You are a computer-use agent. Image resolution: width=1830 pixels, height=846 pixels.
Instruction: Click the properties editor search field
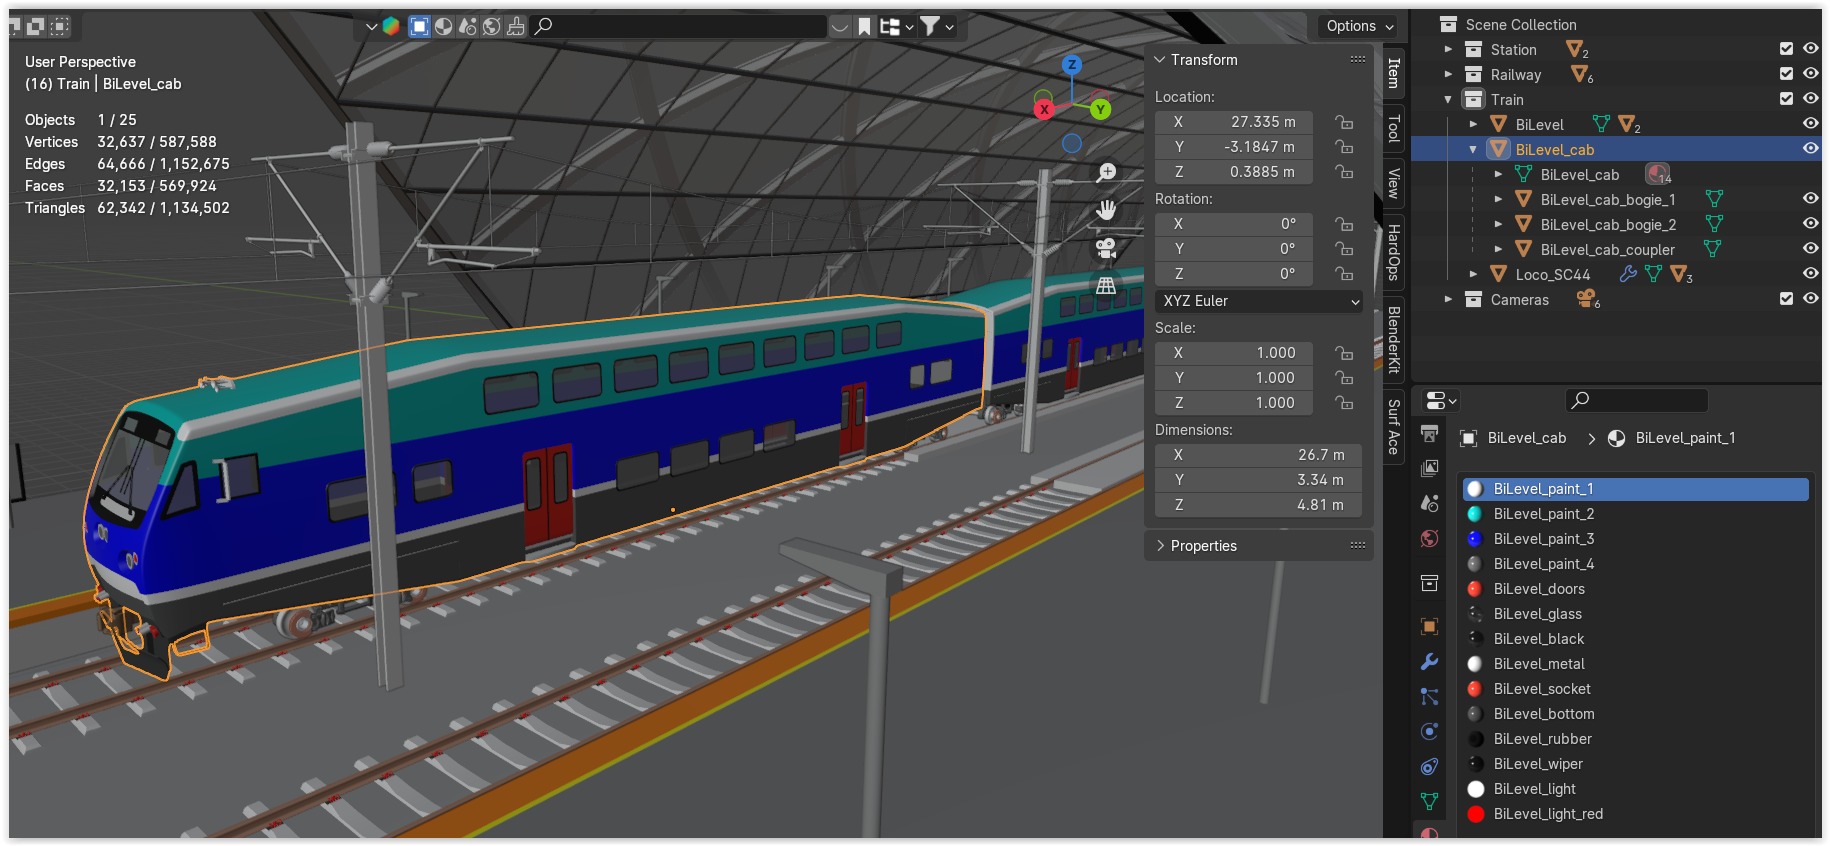[1636, 401]
